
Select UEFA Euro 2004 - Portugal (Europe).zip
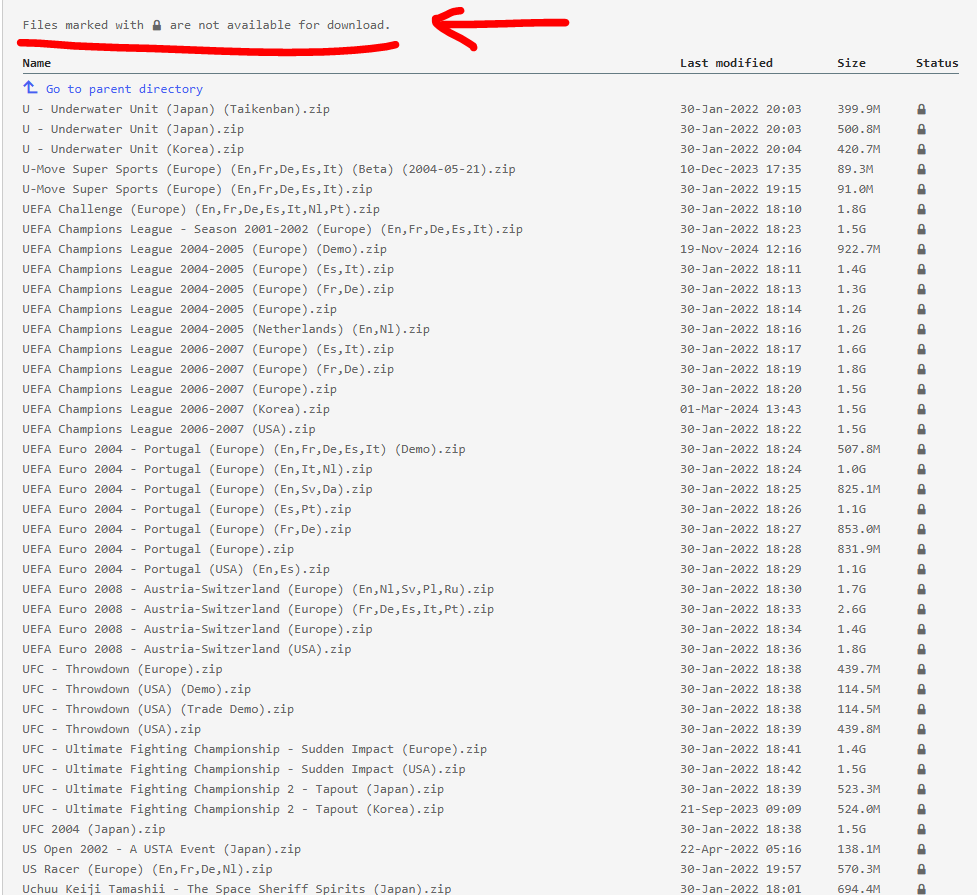point(158,549)
